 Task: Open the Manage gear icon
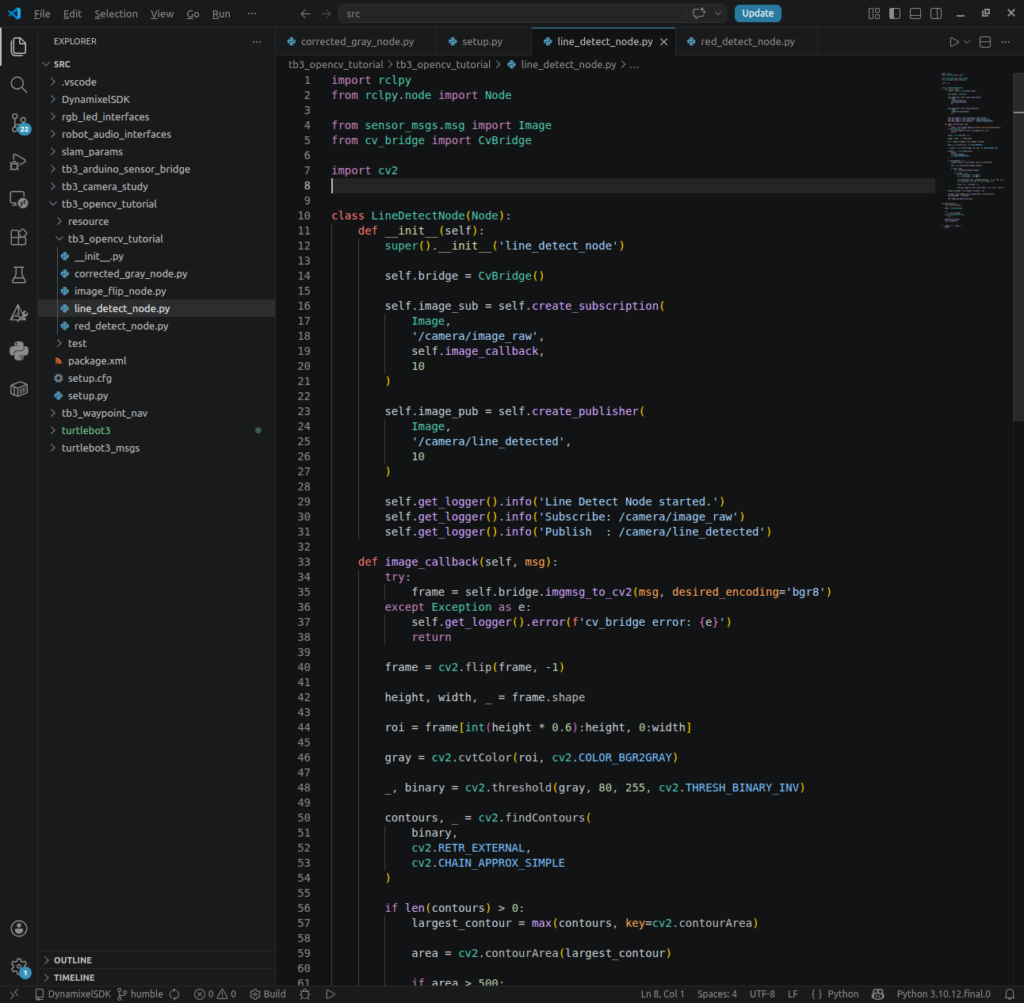point(19,966)
